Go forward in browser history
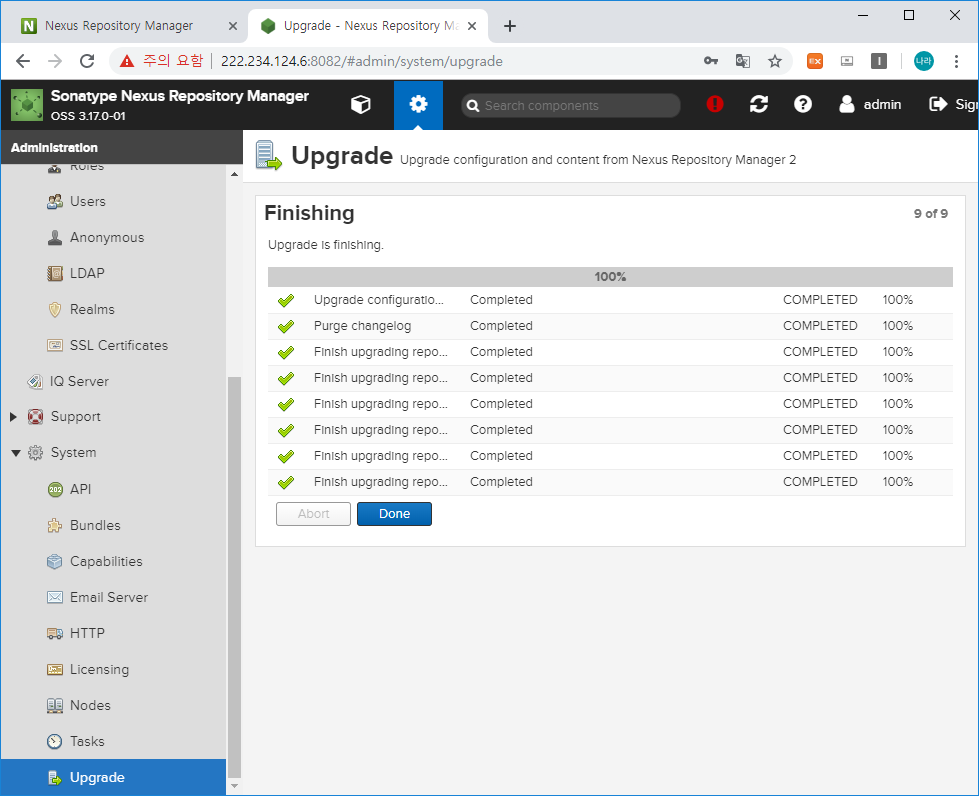Screen dimensions: 979x796 coord(55,61)
